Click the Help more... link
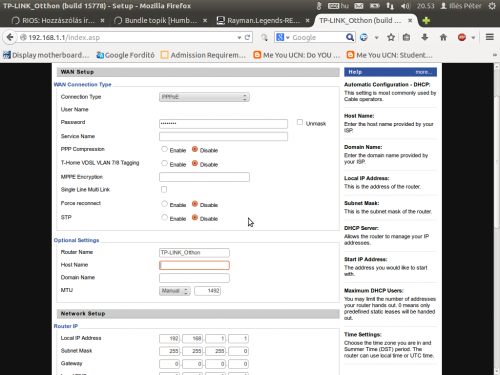Screen dimensions: 500x375 [x=423, y=72]
